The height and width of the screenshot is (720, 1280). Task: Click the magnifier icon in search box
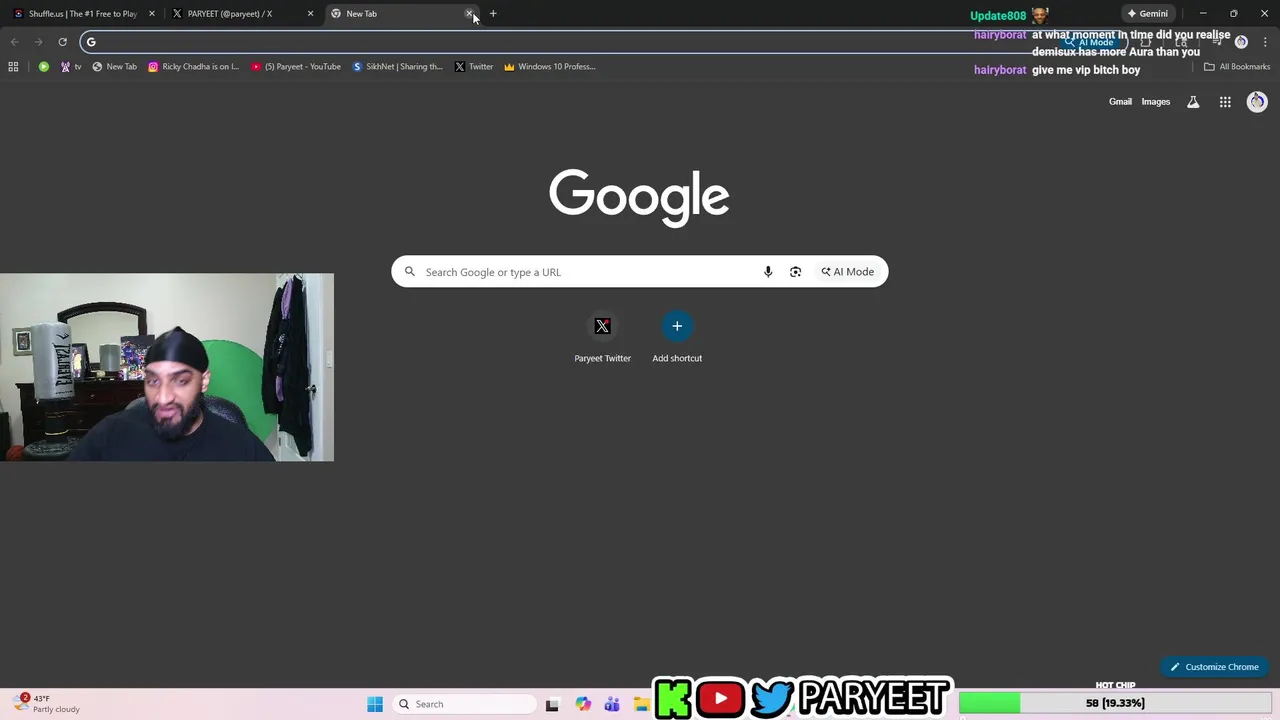tap(410, 272)
